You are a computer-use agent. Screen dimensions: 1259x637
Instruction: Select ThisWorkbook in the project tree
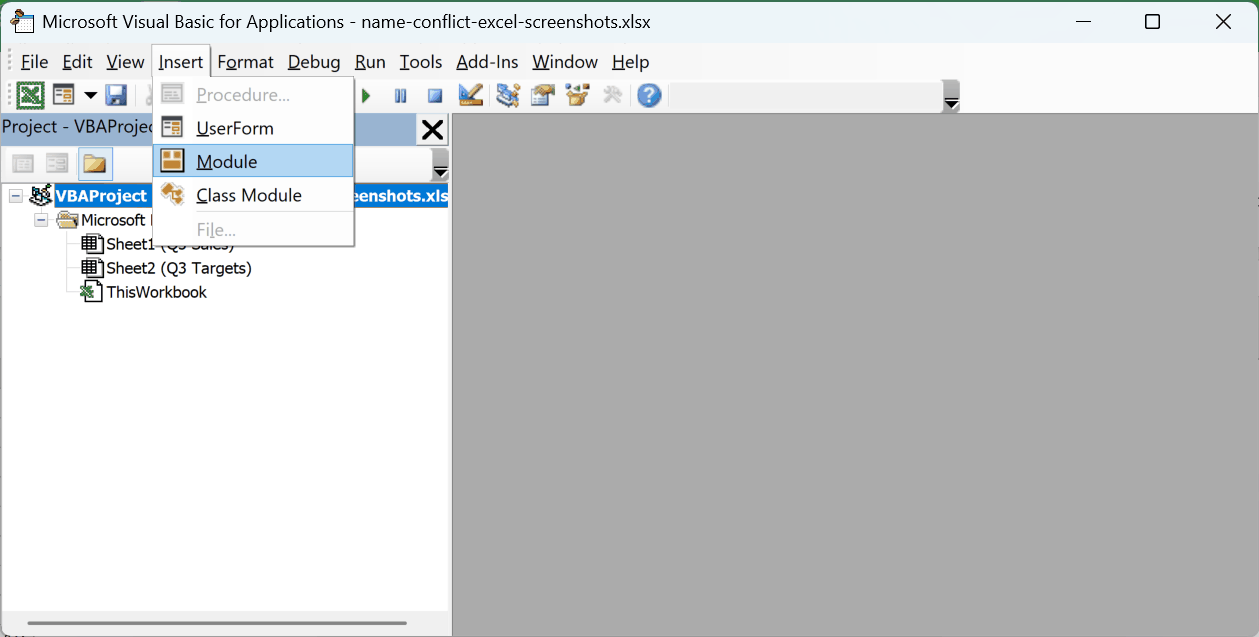pyautogui.click(x=157, y=292)
